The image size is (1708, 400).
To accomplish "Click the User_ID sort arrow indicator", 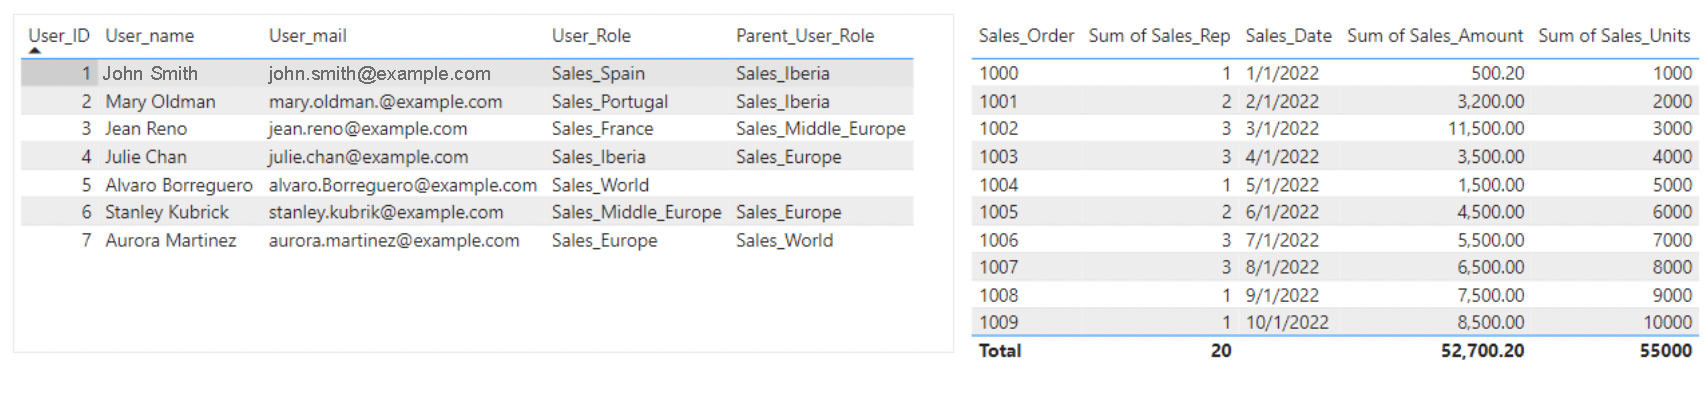I will point(35,50).
